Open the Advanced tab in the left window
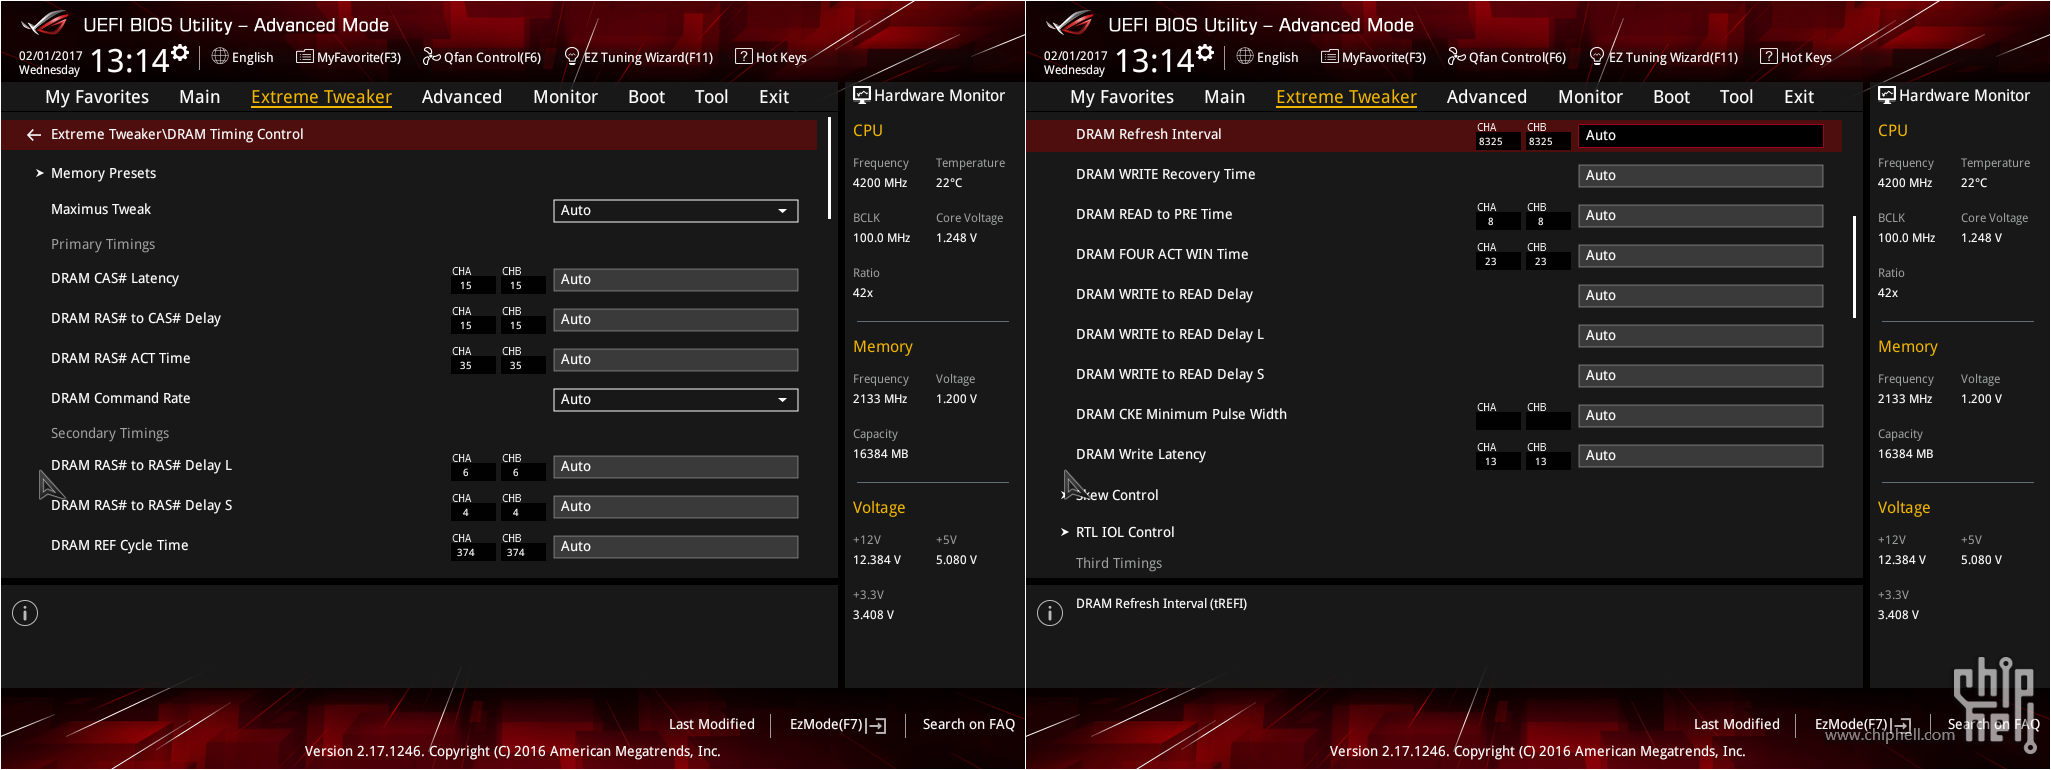The width and height of the screenshot is (2051, 770). coord(462,97)
